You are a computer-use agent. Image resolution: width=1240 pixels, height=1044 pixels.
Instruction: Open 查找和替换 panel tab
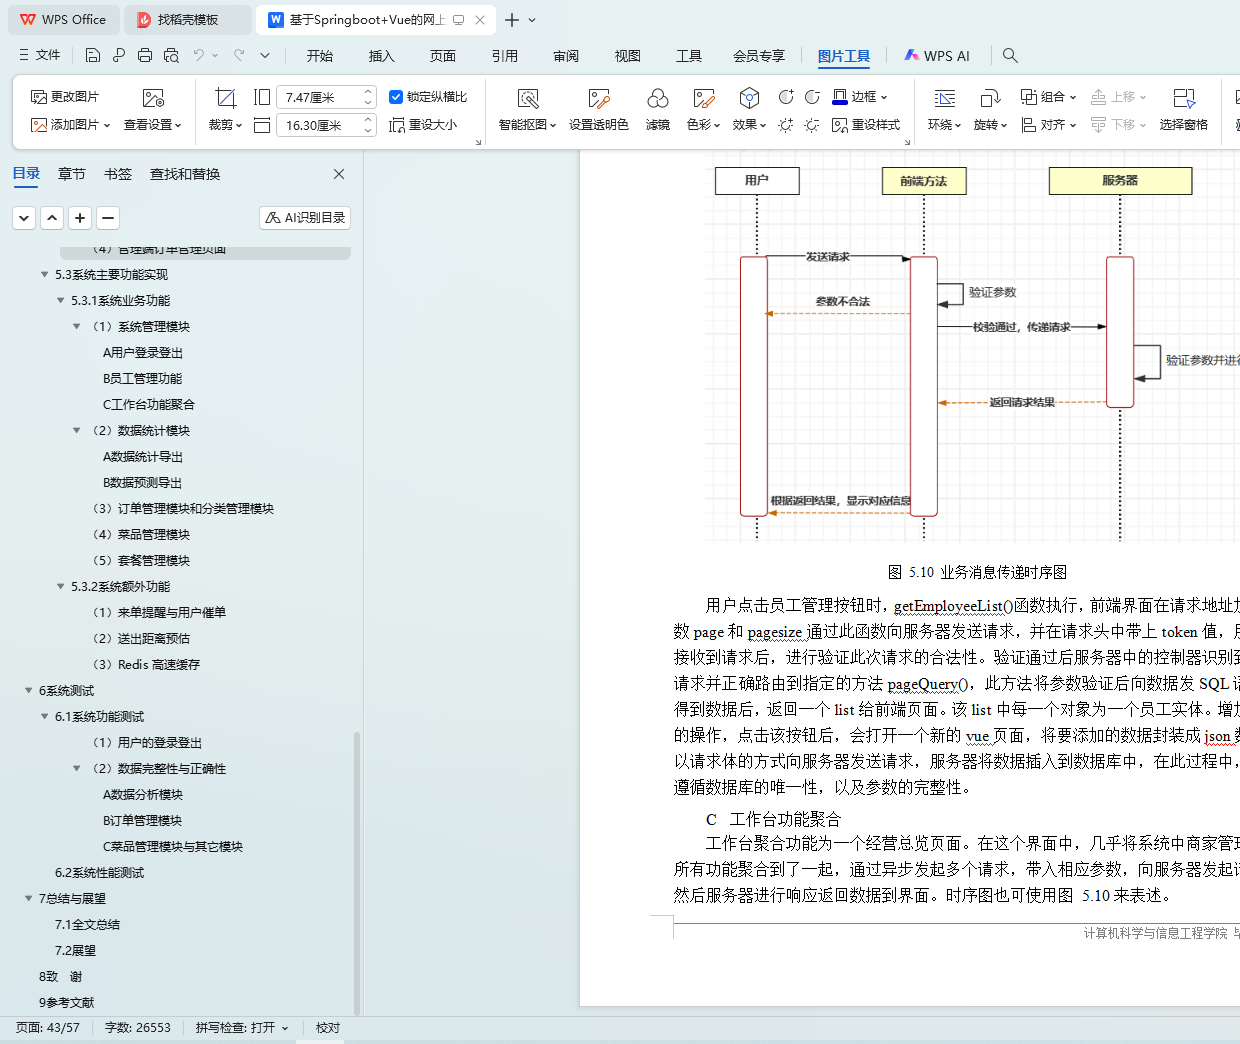pyautogui.click(x=185, y=174)
